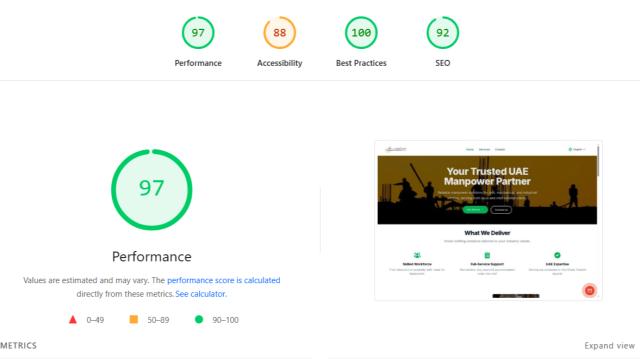Open the 'performance score is calculated' link
640x361 pixels.
[x=224, y=280]
